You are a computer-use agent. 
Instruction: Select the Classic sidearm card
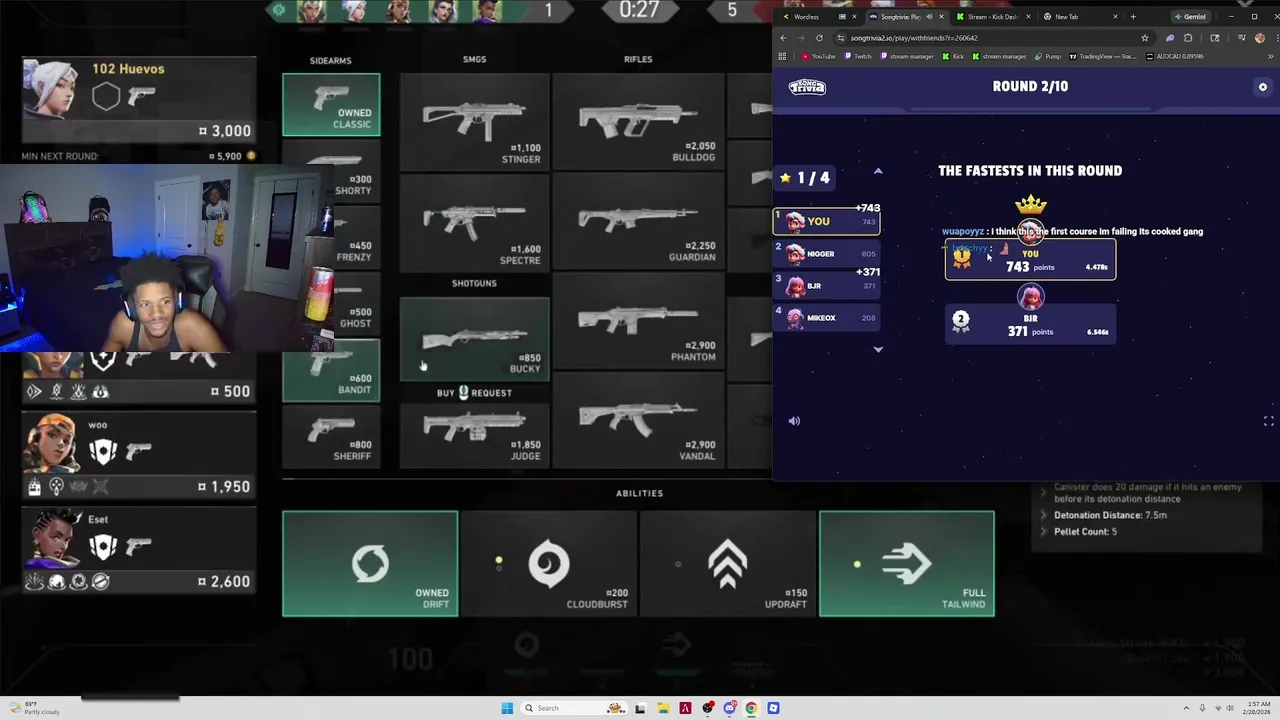point(331,104)
